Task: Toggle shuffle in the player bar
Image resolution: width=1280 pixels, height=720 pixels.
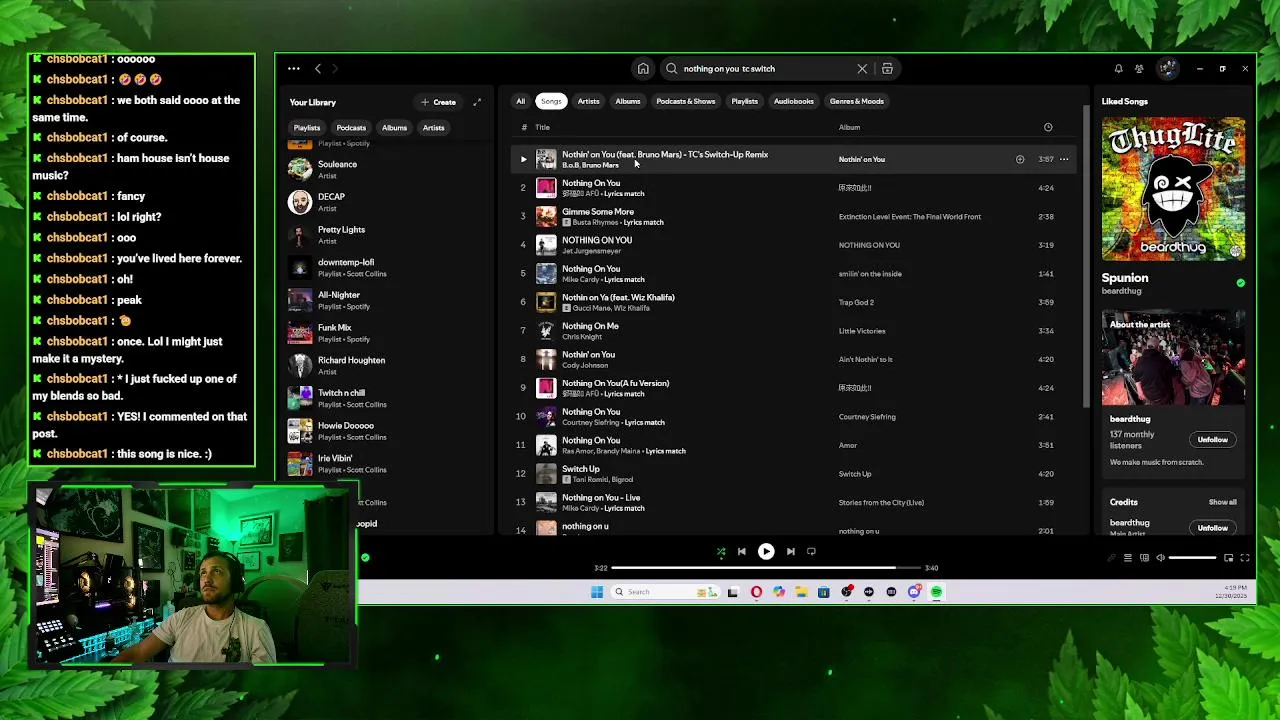Action: click(x=721, y=551)
